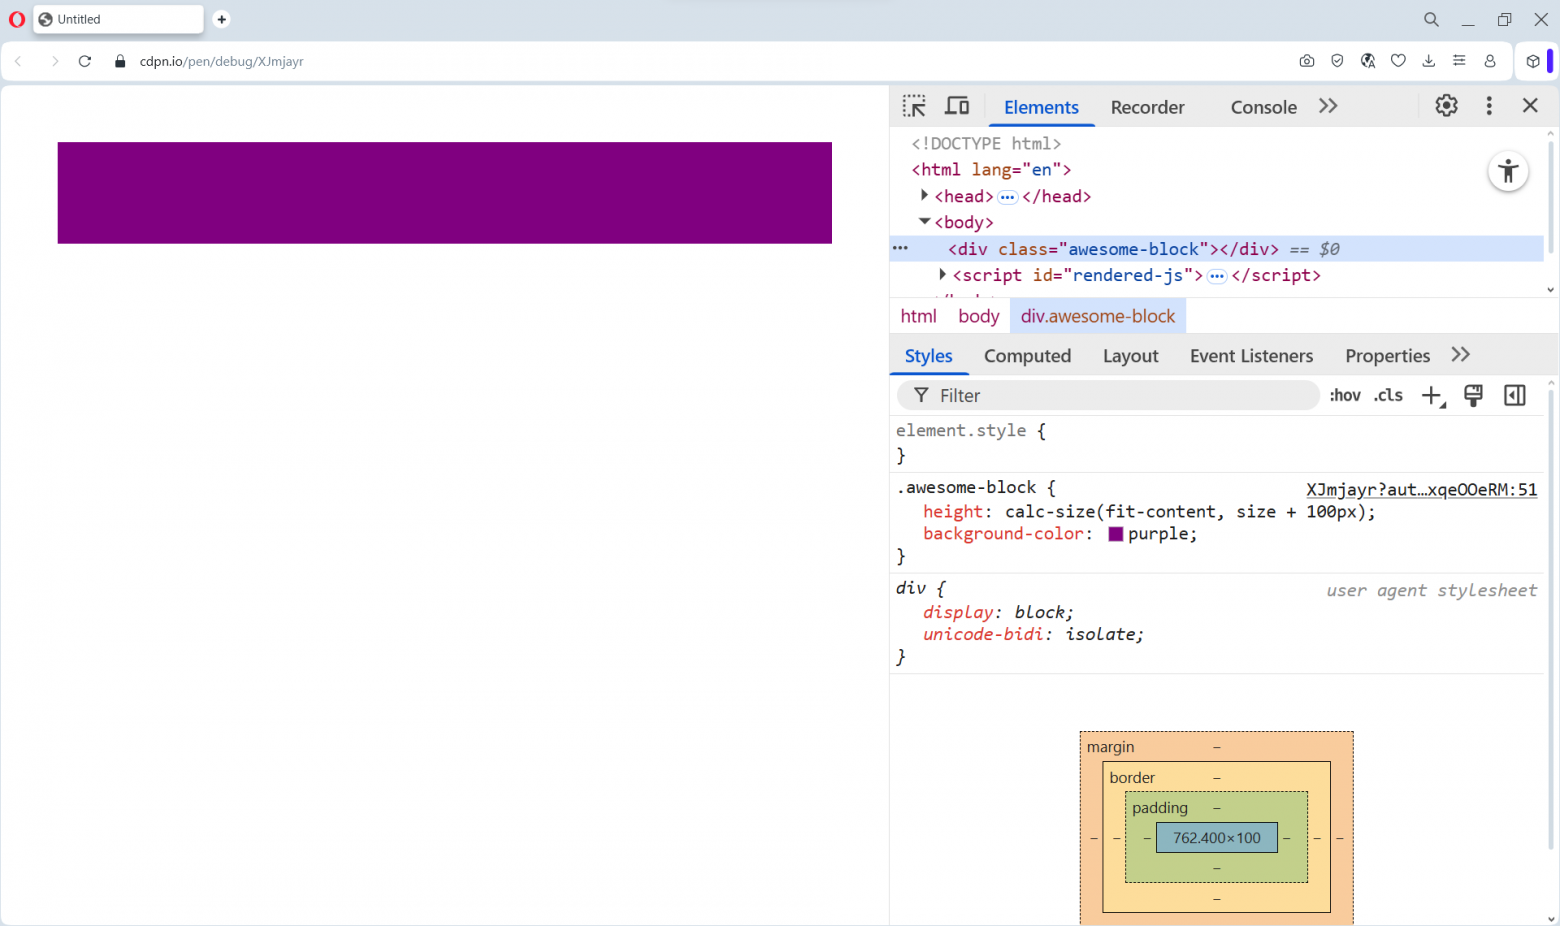Open the rendering emulation brush icon

click(x=1473, y=395)
